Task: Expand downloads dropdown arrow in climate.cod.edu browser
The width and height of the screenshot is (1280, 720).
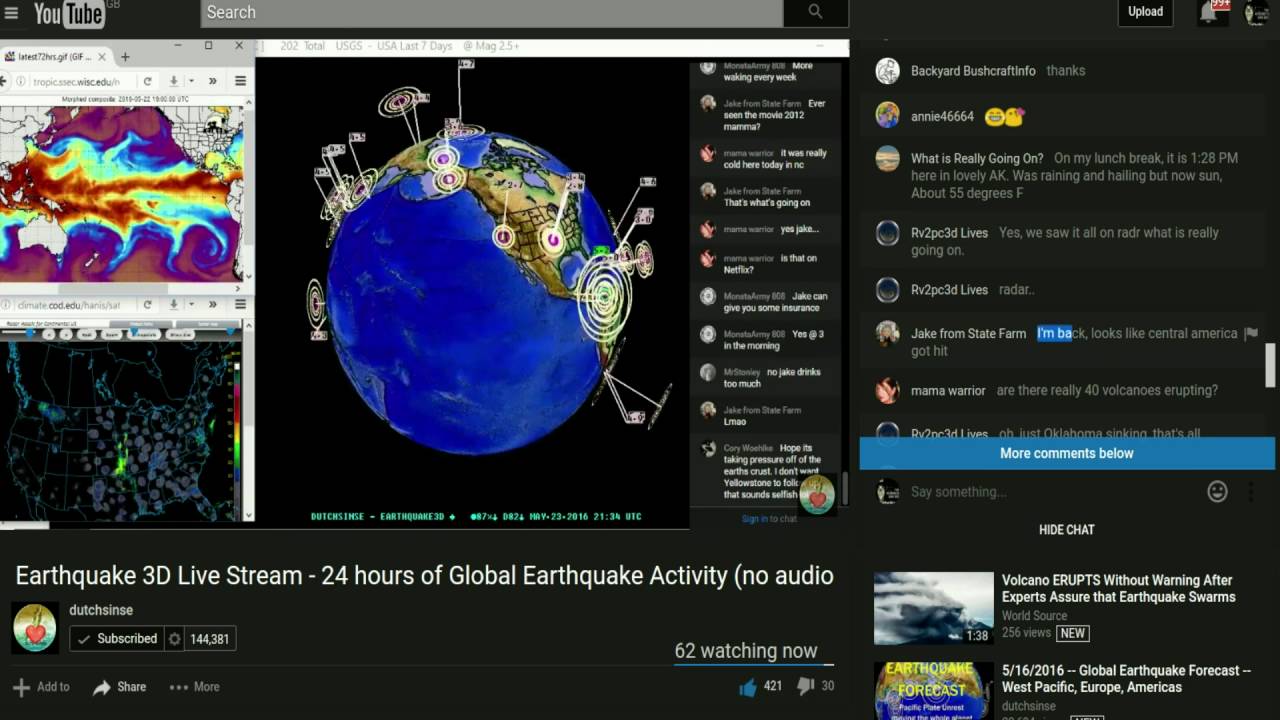Action: point(190,304)
